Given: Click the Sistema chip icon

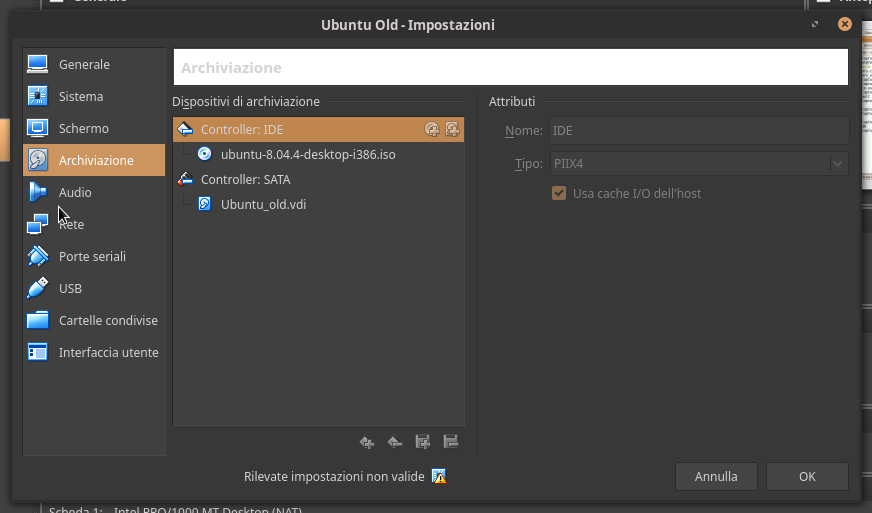Looking at the screenshot, I should pos(38,96).
